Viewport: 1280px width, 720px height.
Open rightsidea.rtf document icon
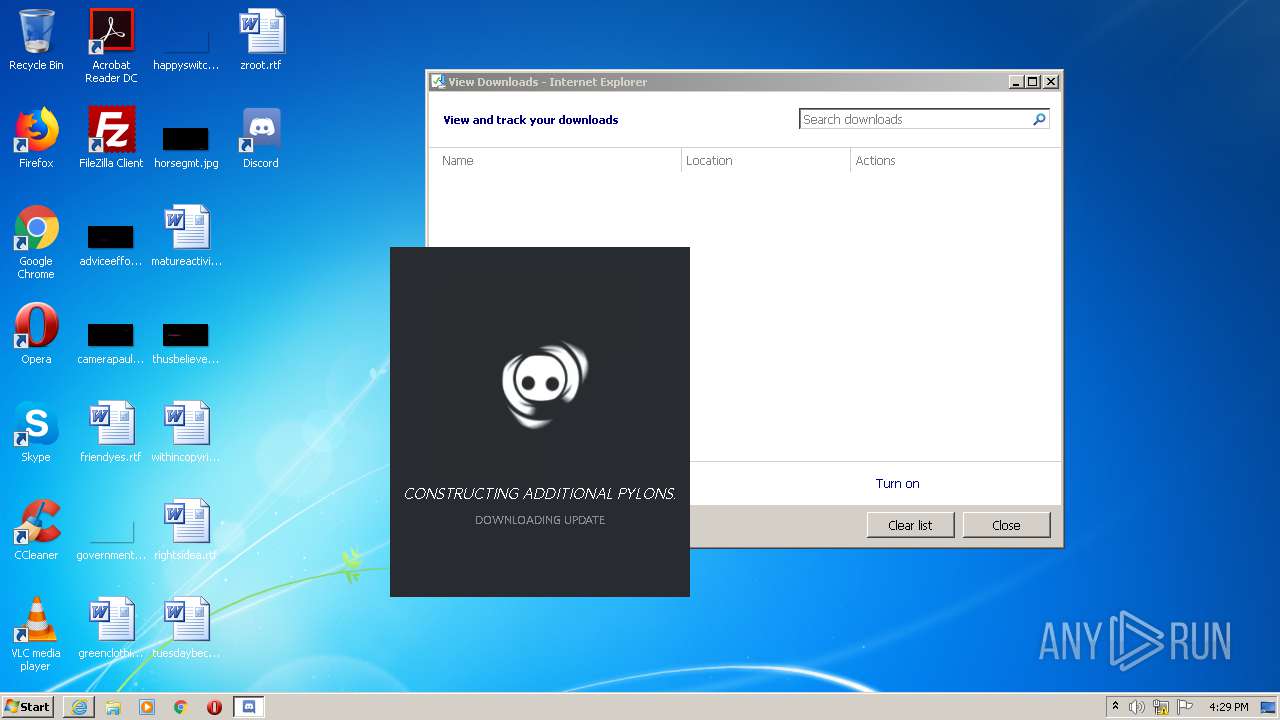(186, 531)
